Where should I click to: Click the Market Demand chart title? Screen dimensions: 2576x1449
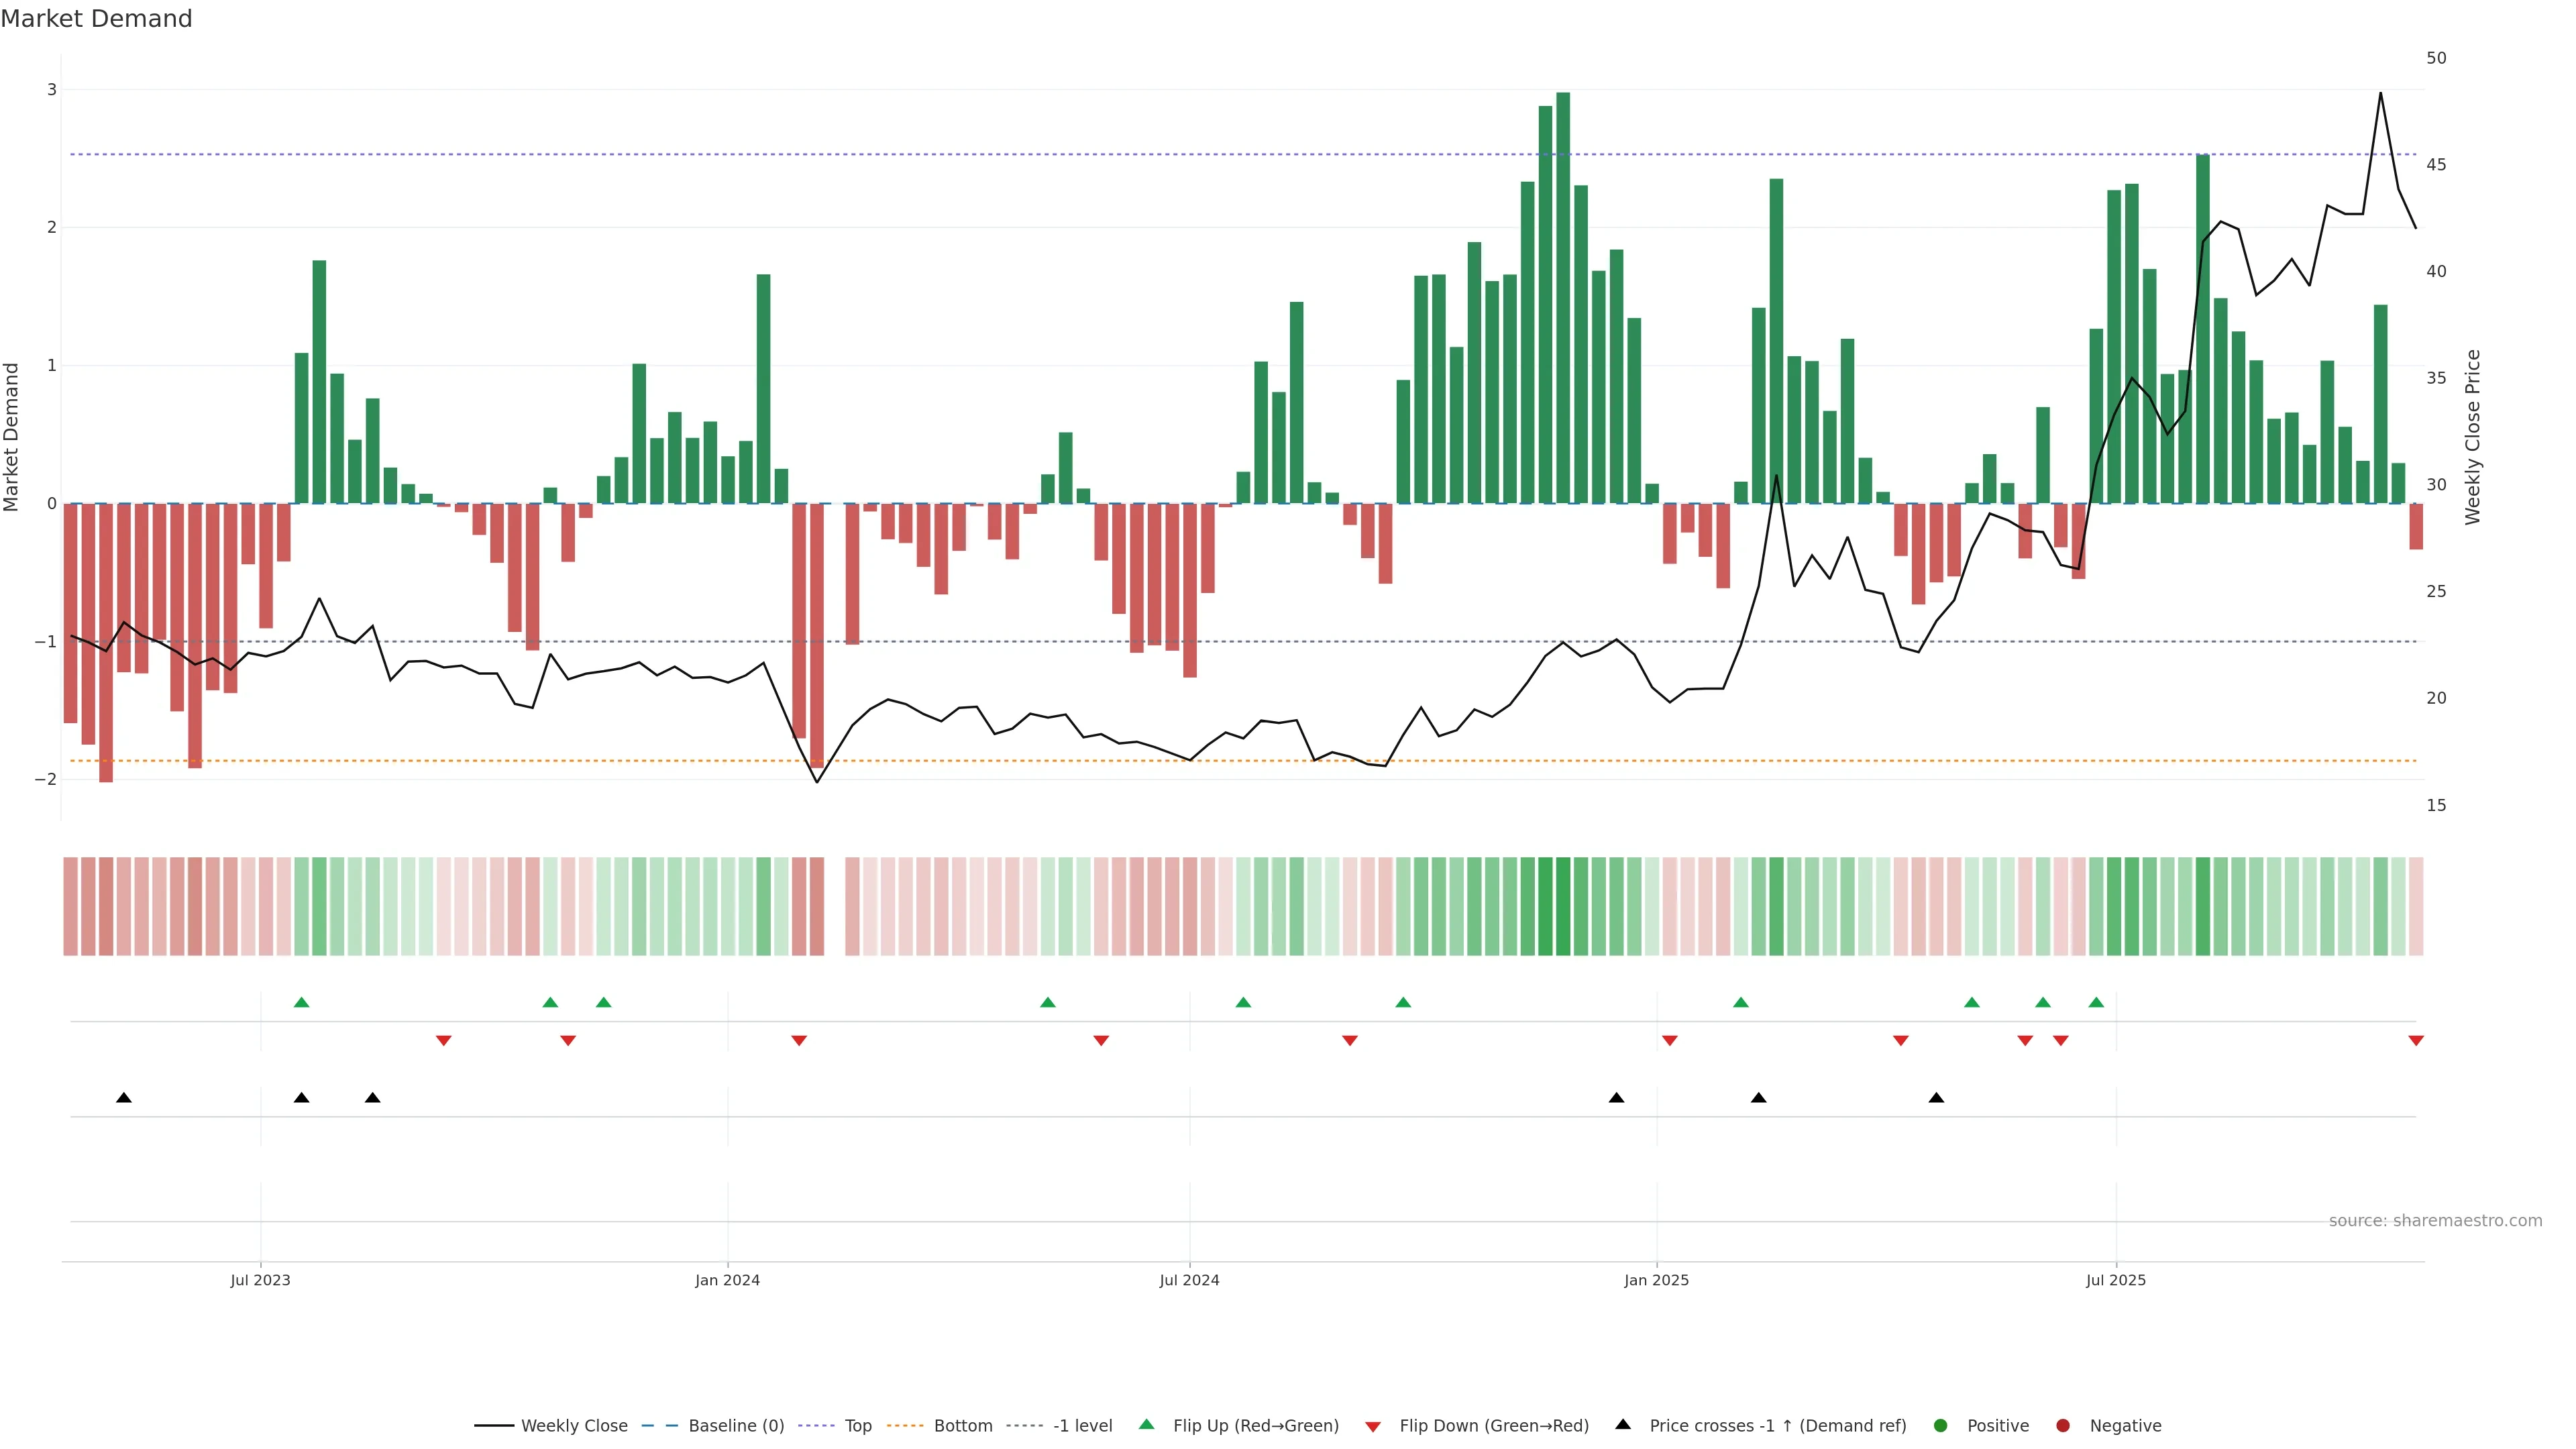click(96, 19)
